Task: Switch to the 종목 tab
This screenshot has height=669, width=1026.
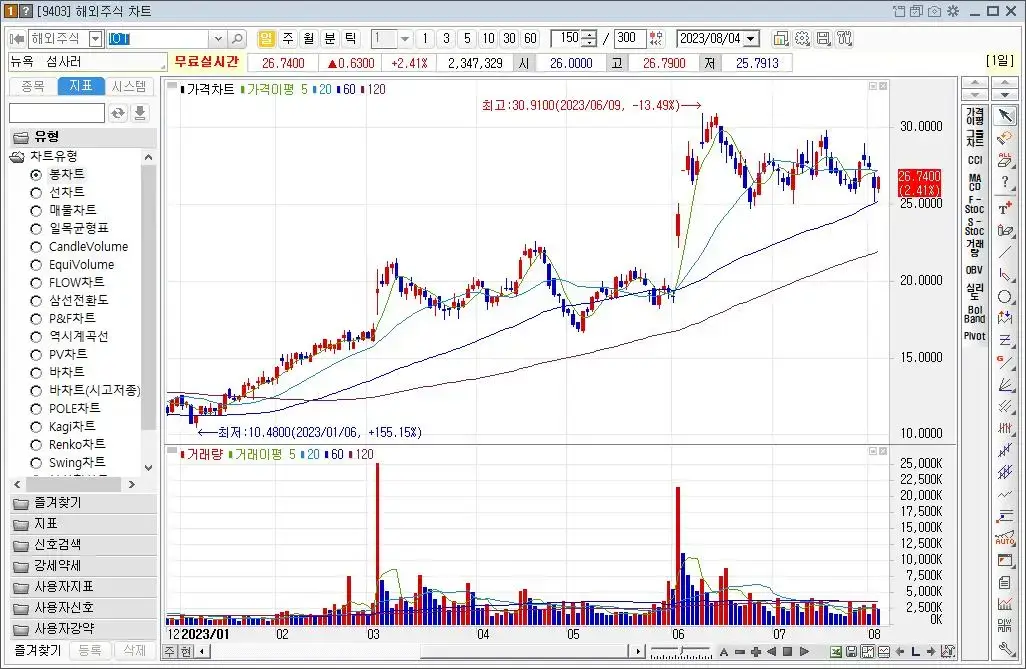Action: [33, 86]
